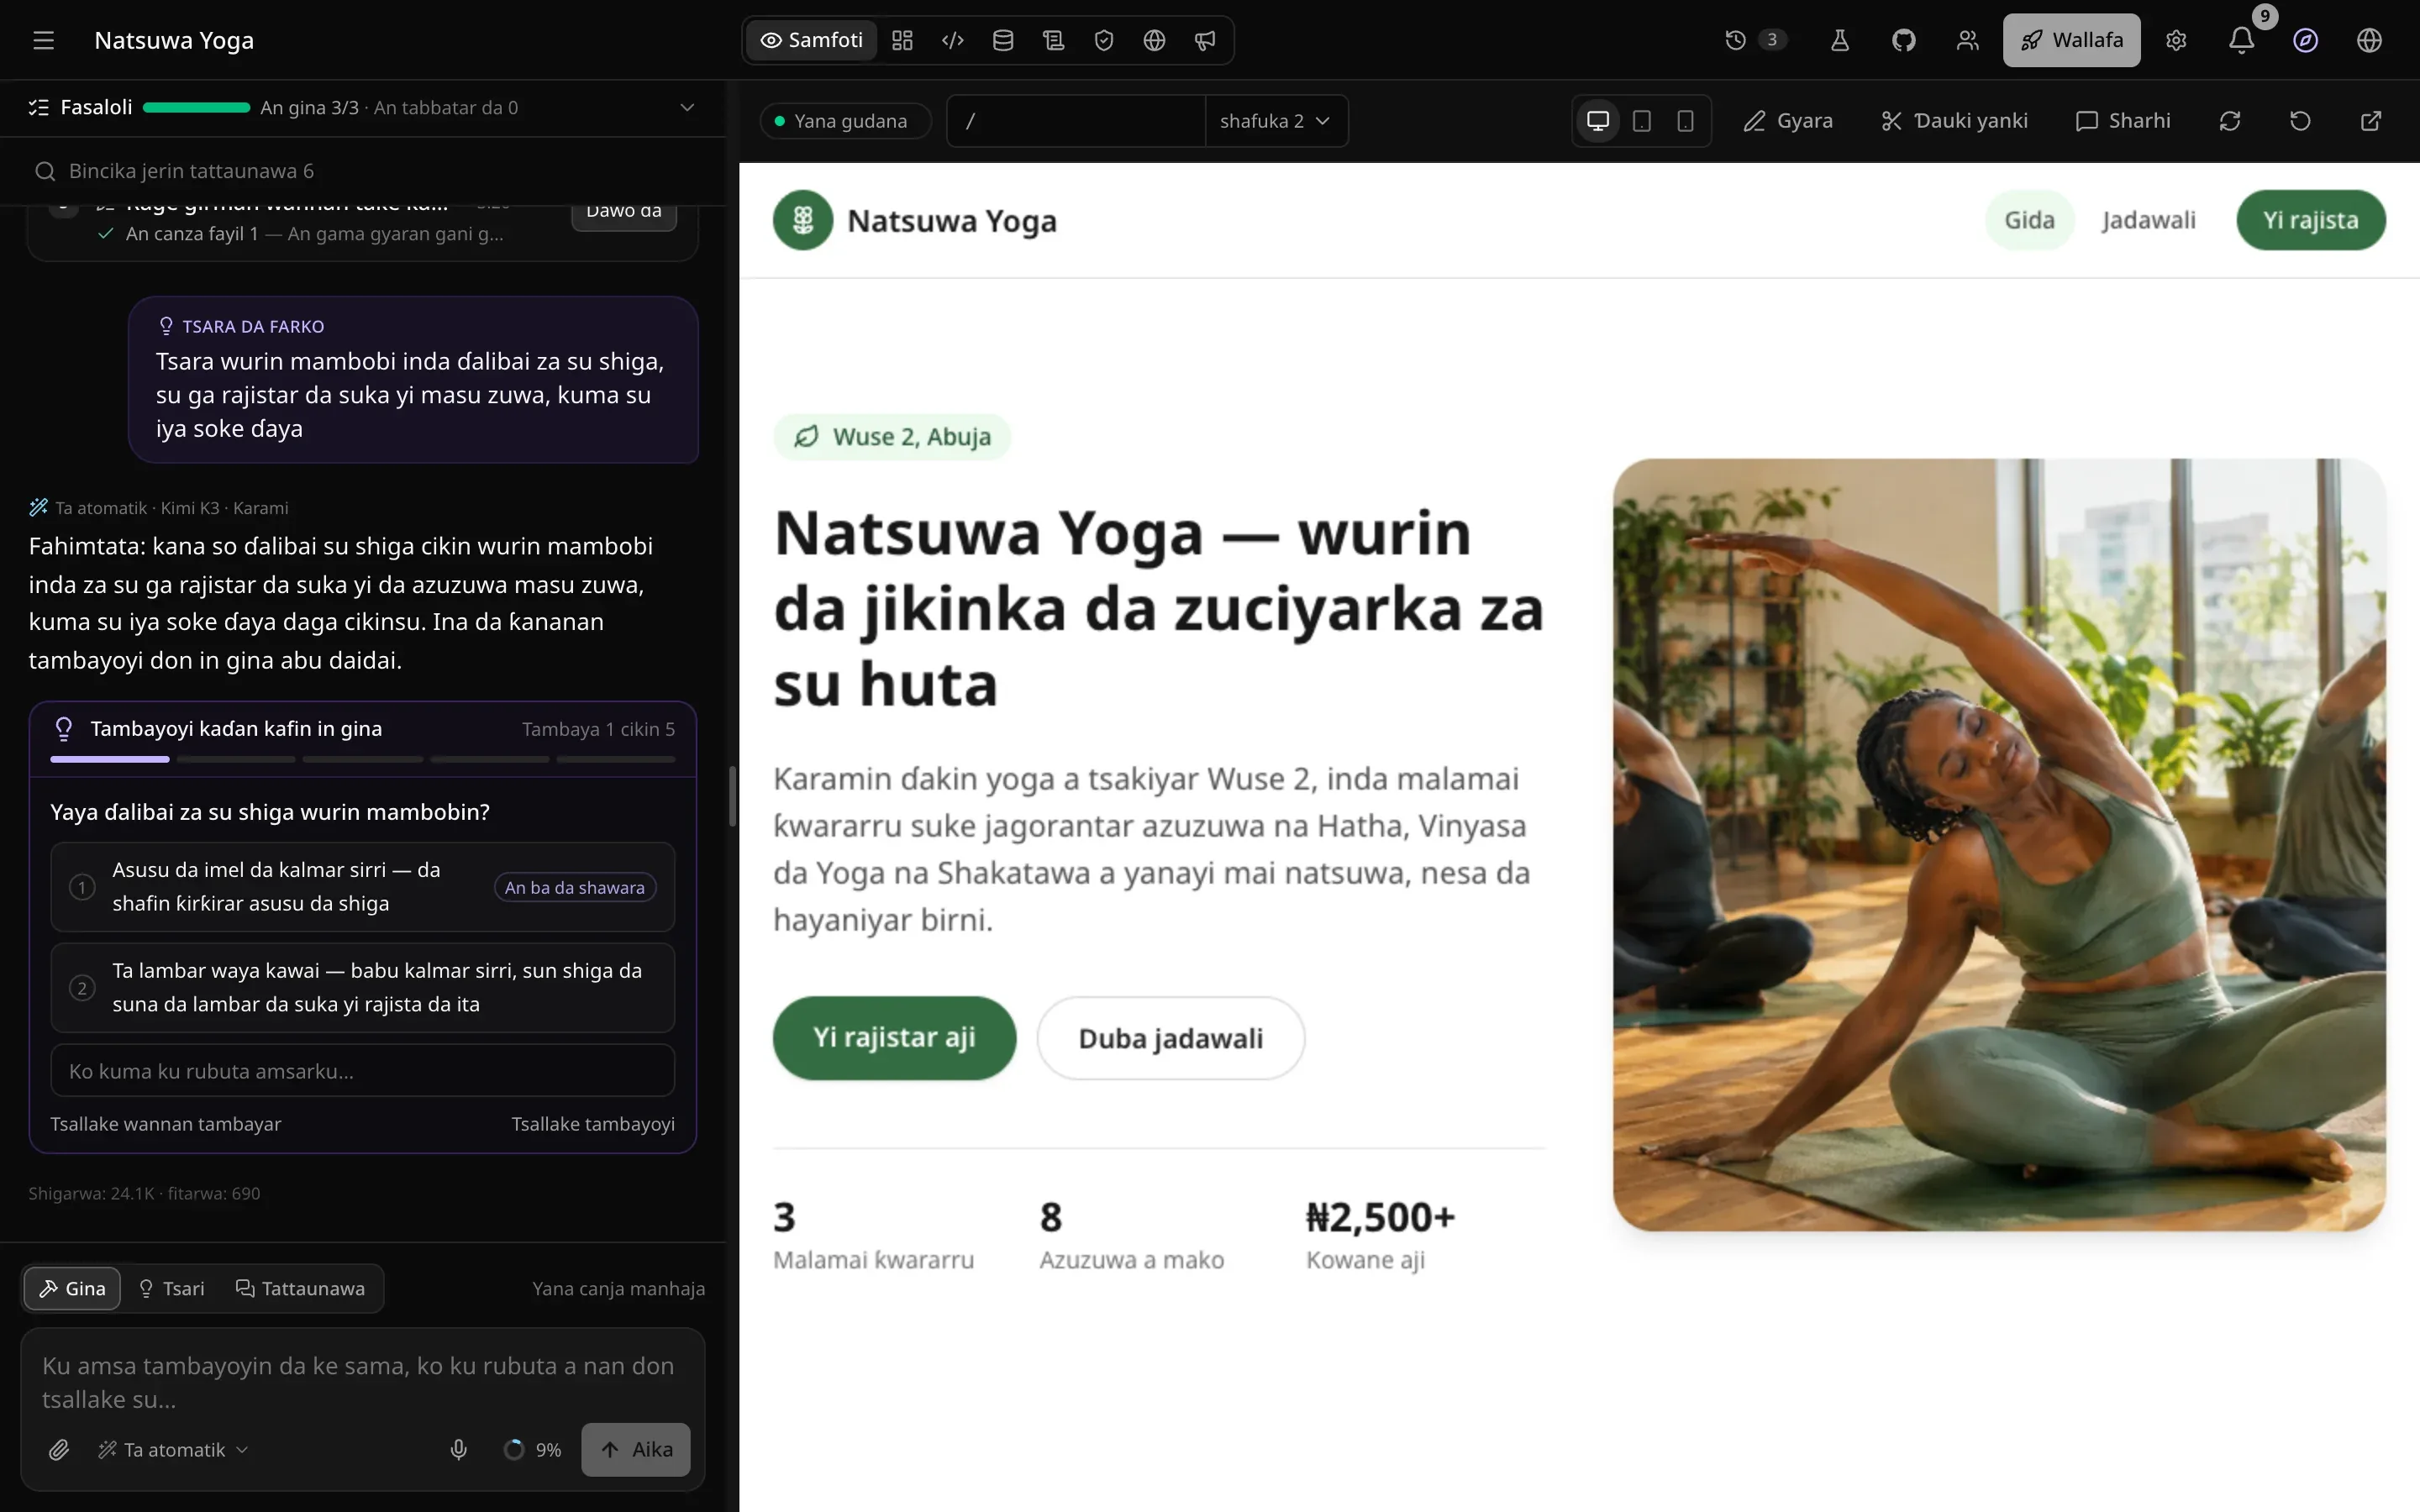This screenshot has height=1512, width=2420.
Task: Open the settings gear icon
Action: click(2177, 40)
